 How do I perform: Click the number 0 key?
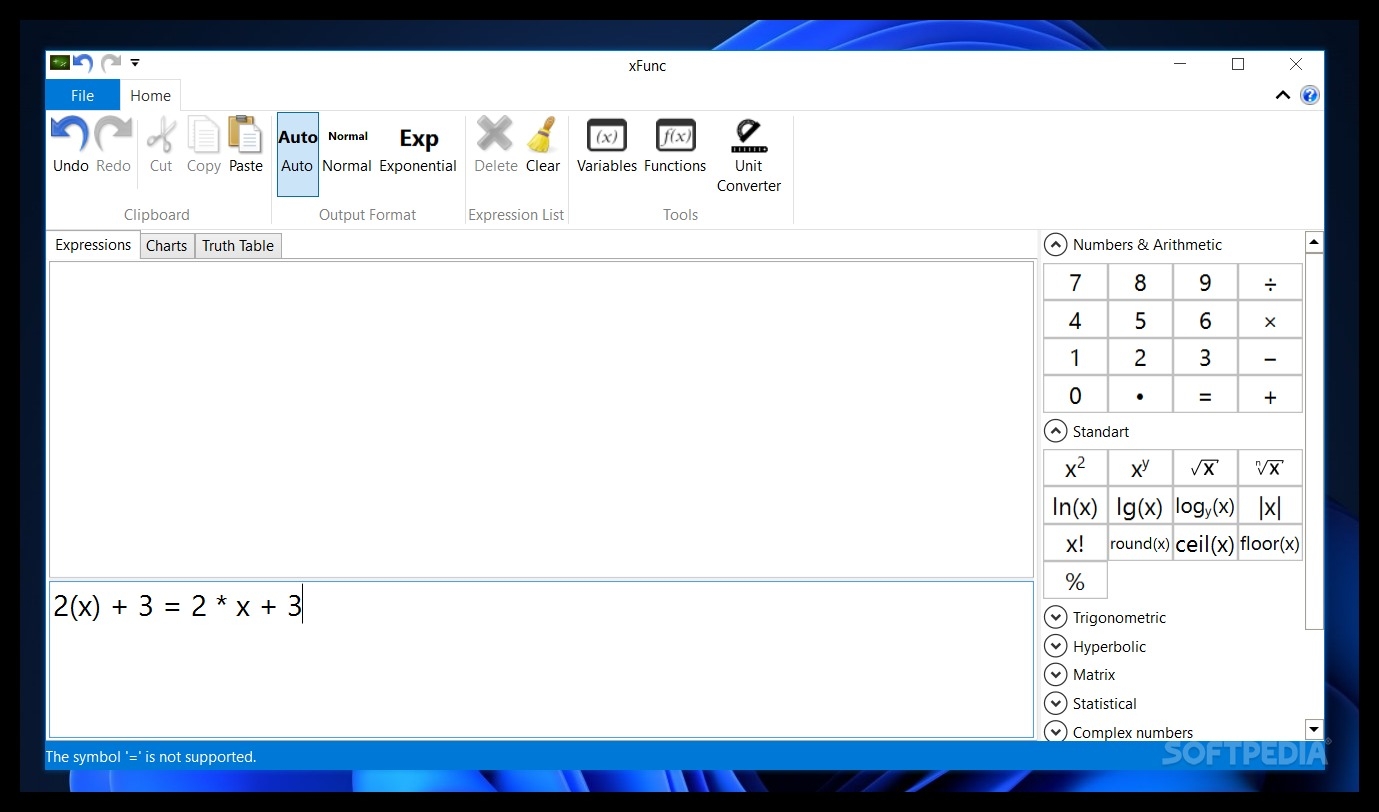1075,396
